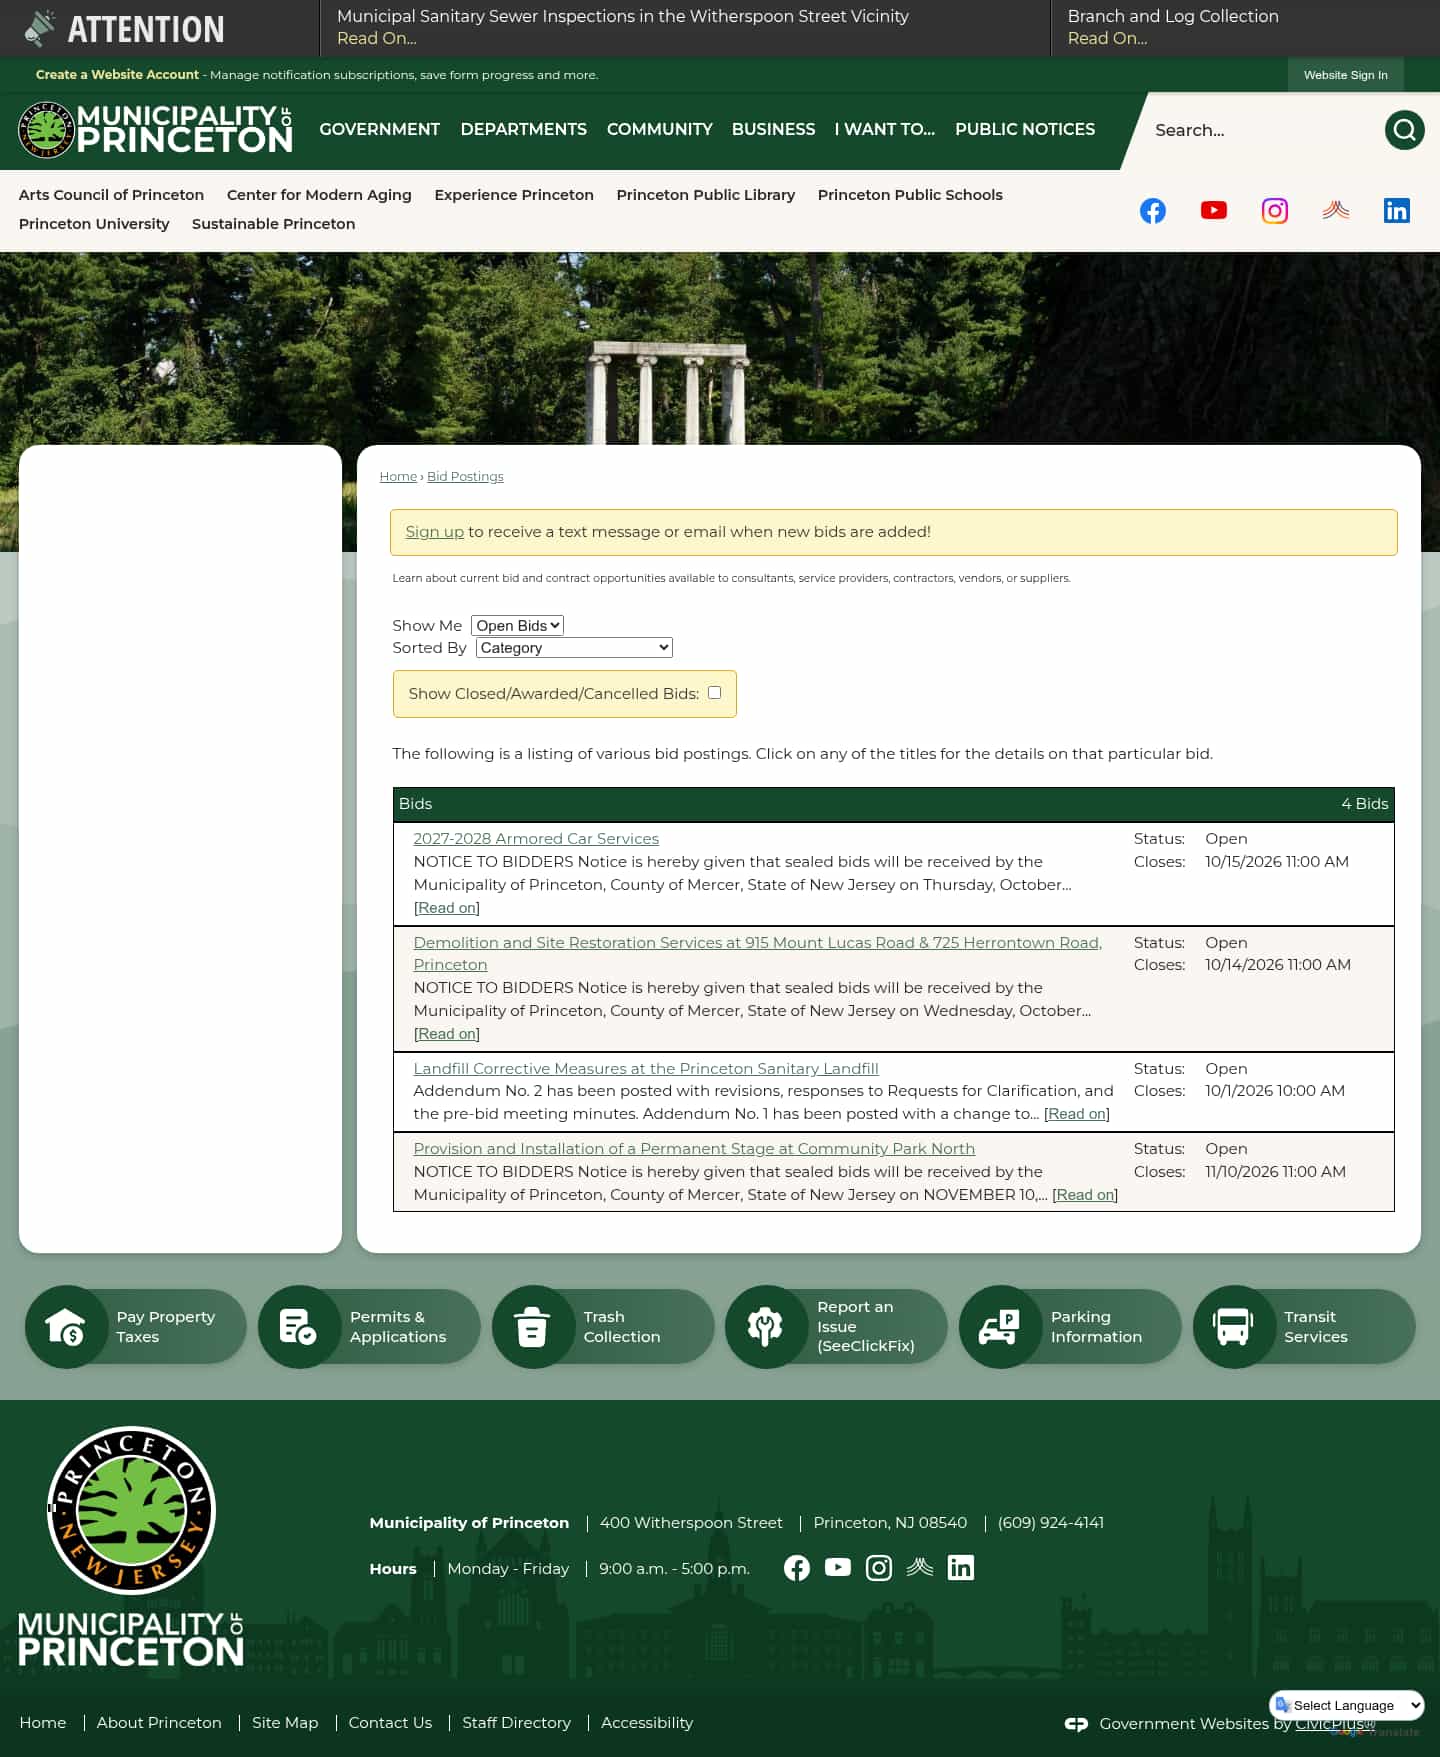Open the I Want To... menu
The height and width of the screenshot is (1757, 1440).
[885, 129]
